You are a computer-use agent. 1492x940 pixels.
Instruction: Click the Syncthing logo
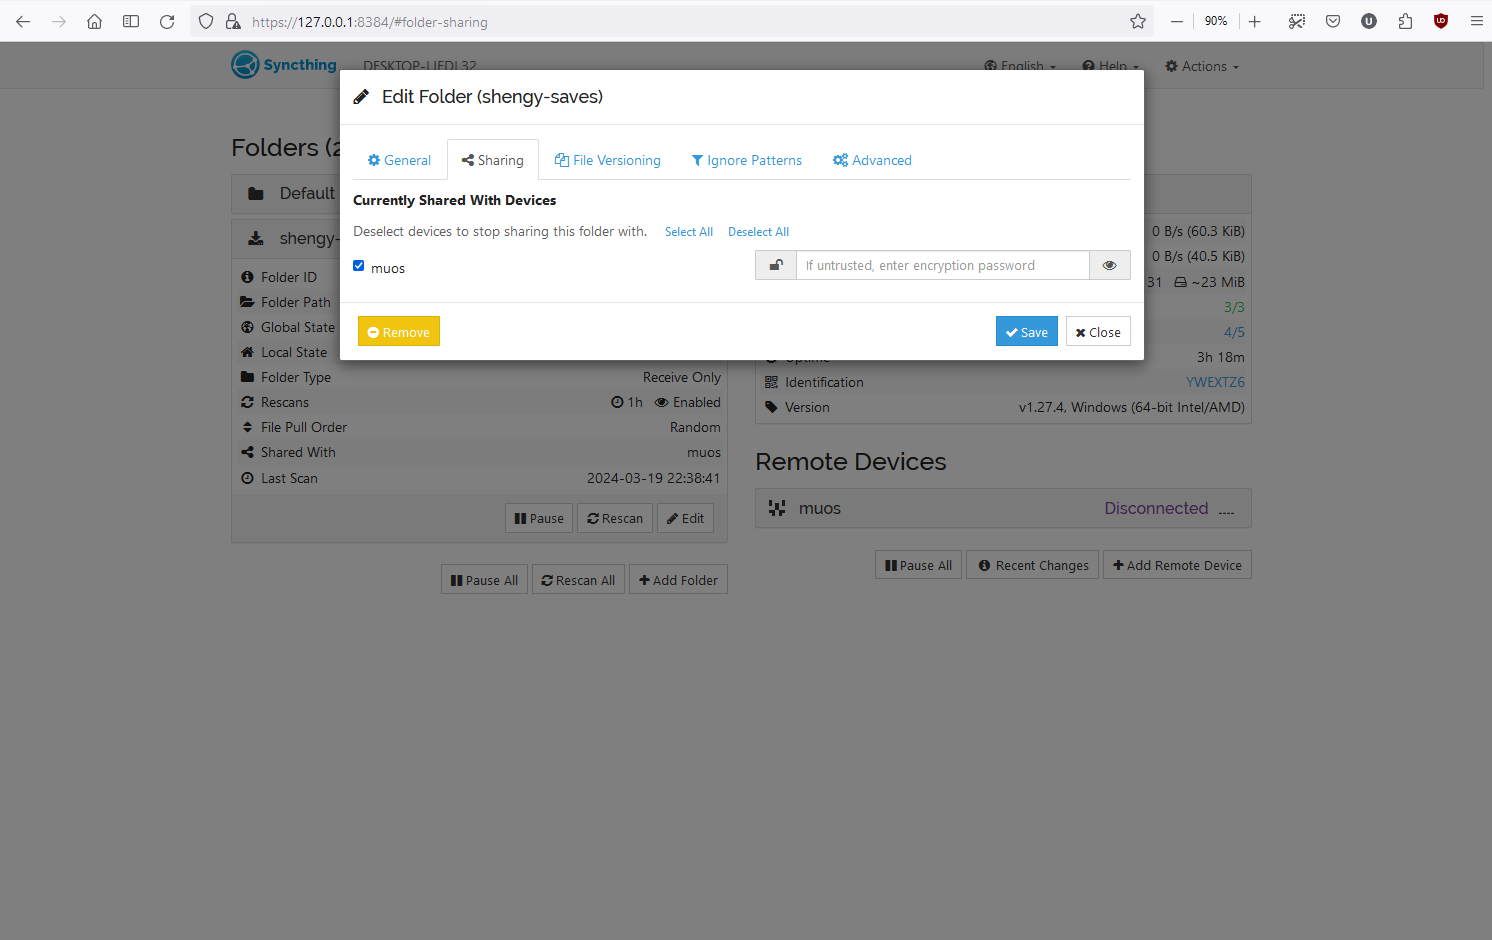284,65
